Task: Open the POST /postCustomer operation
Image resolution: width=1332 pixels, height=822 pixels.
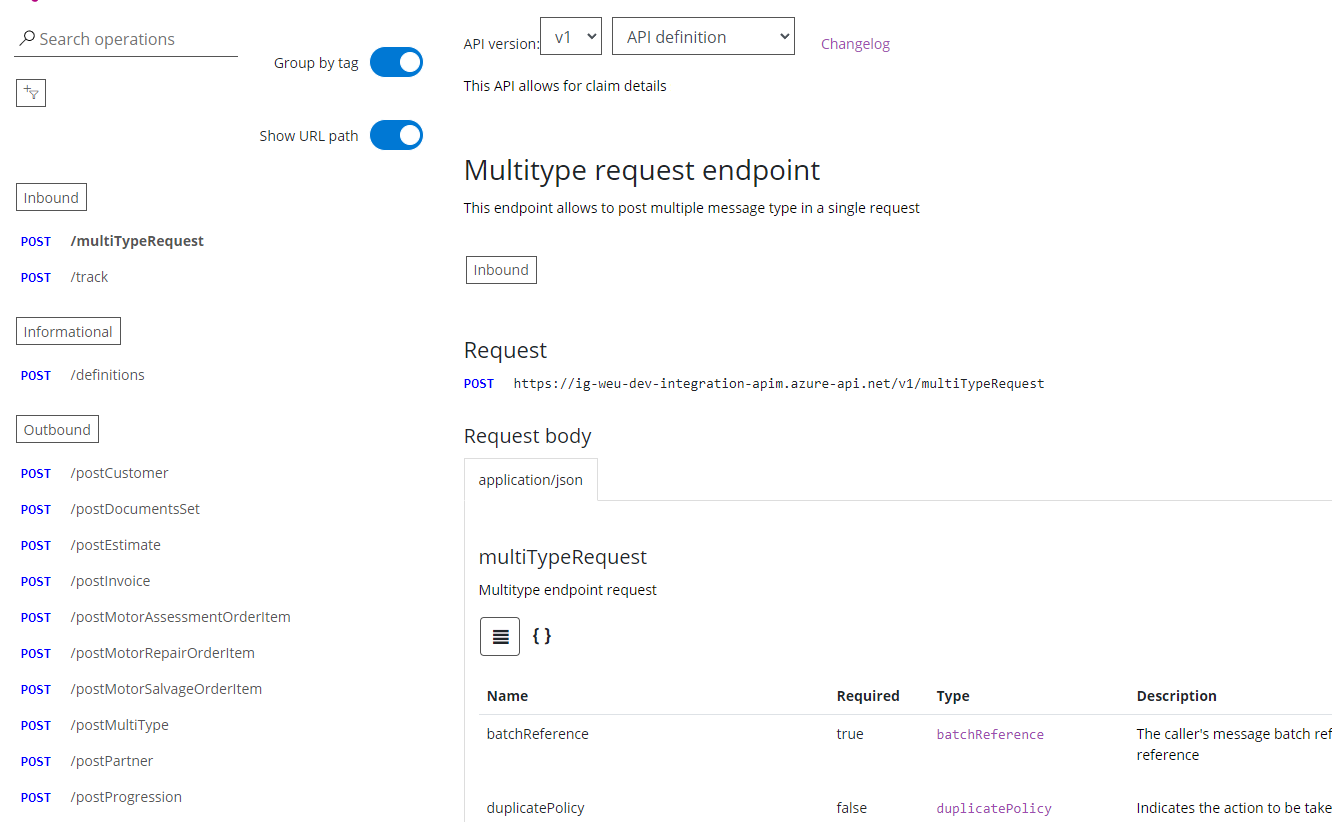Action: tap(119, 472)
